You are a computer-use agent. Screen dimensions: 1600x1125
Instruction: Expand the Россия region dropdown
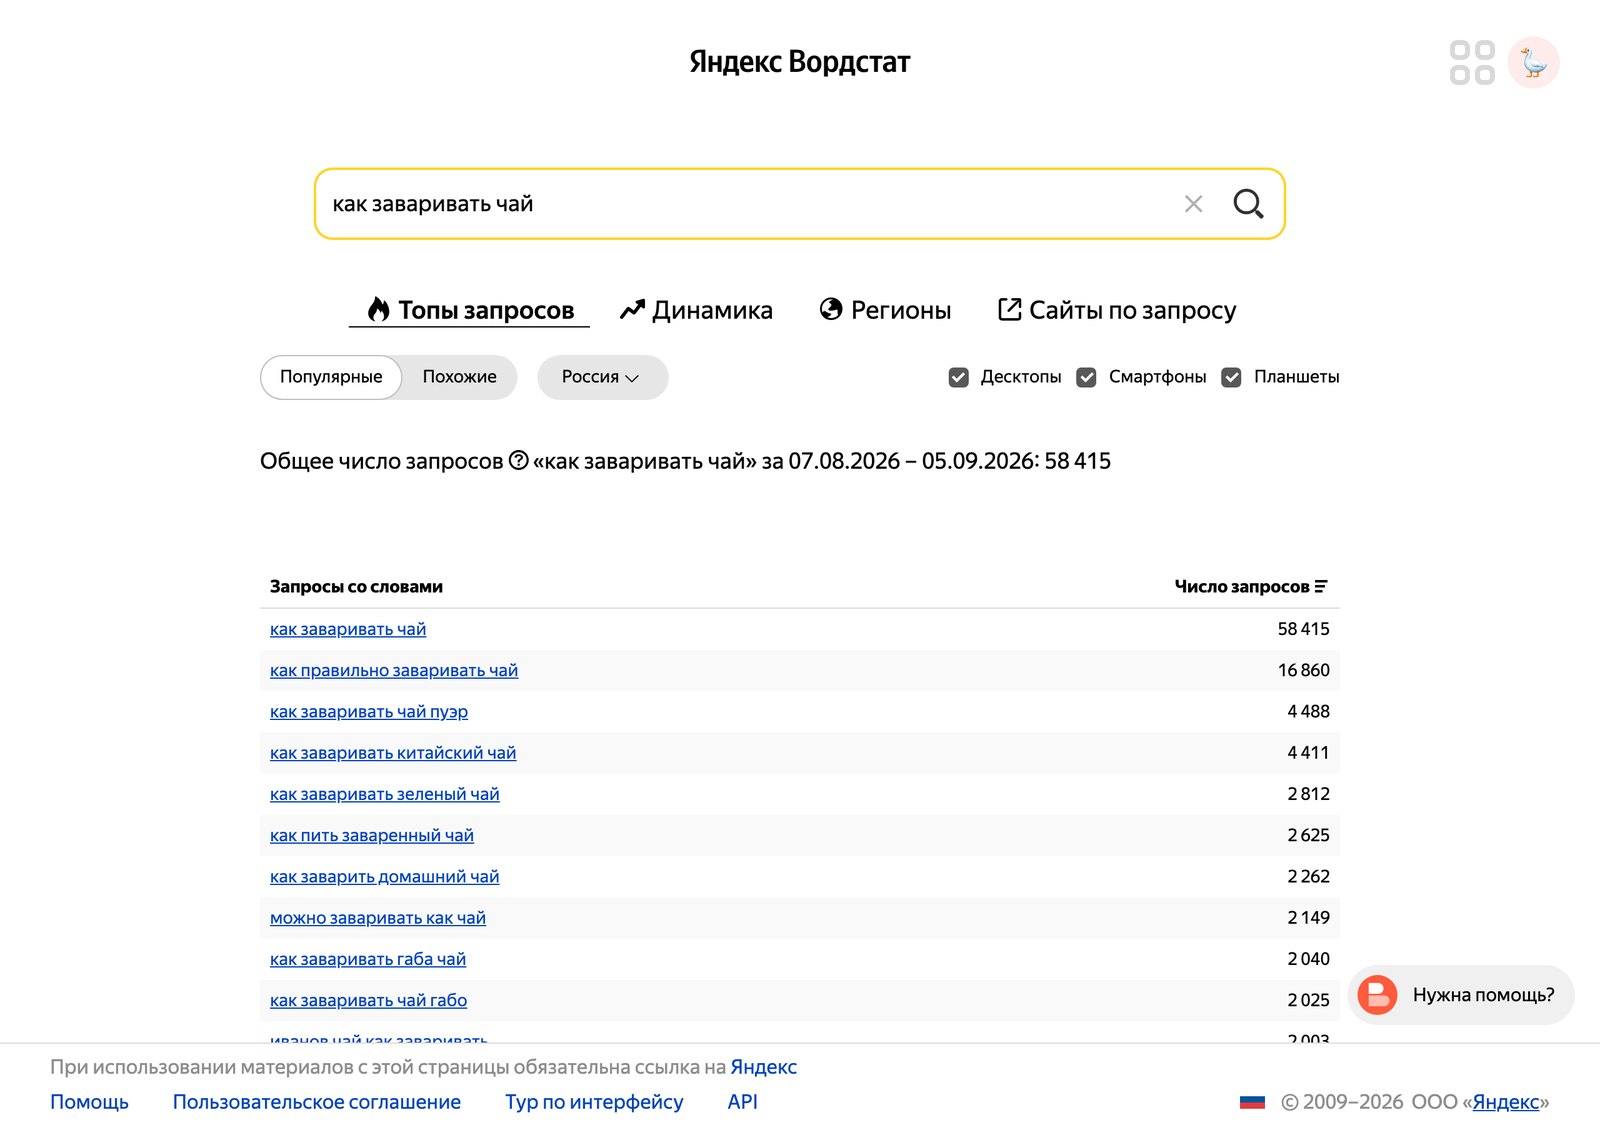click(602, 377)
